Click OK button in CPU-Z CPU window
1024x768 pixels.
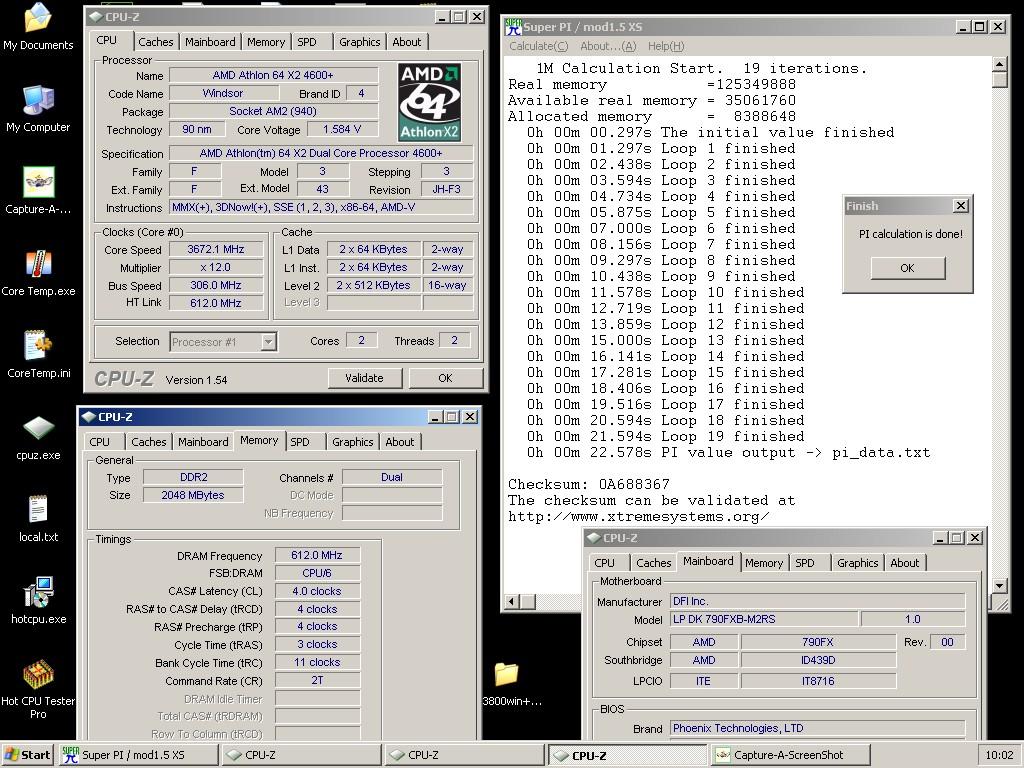445,378
